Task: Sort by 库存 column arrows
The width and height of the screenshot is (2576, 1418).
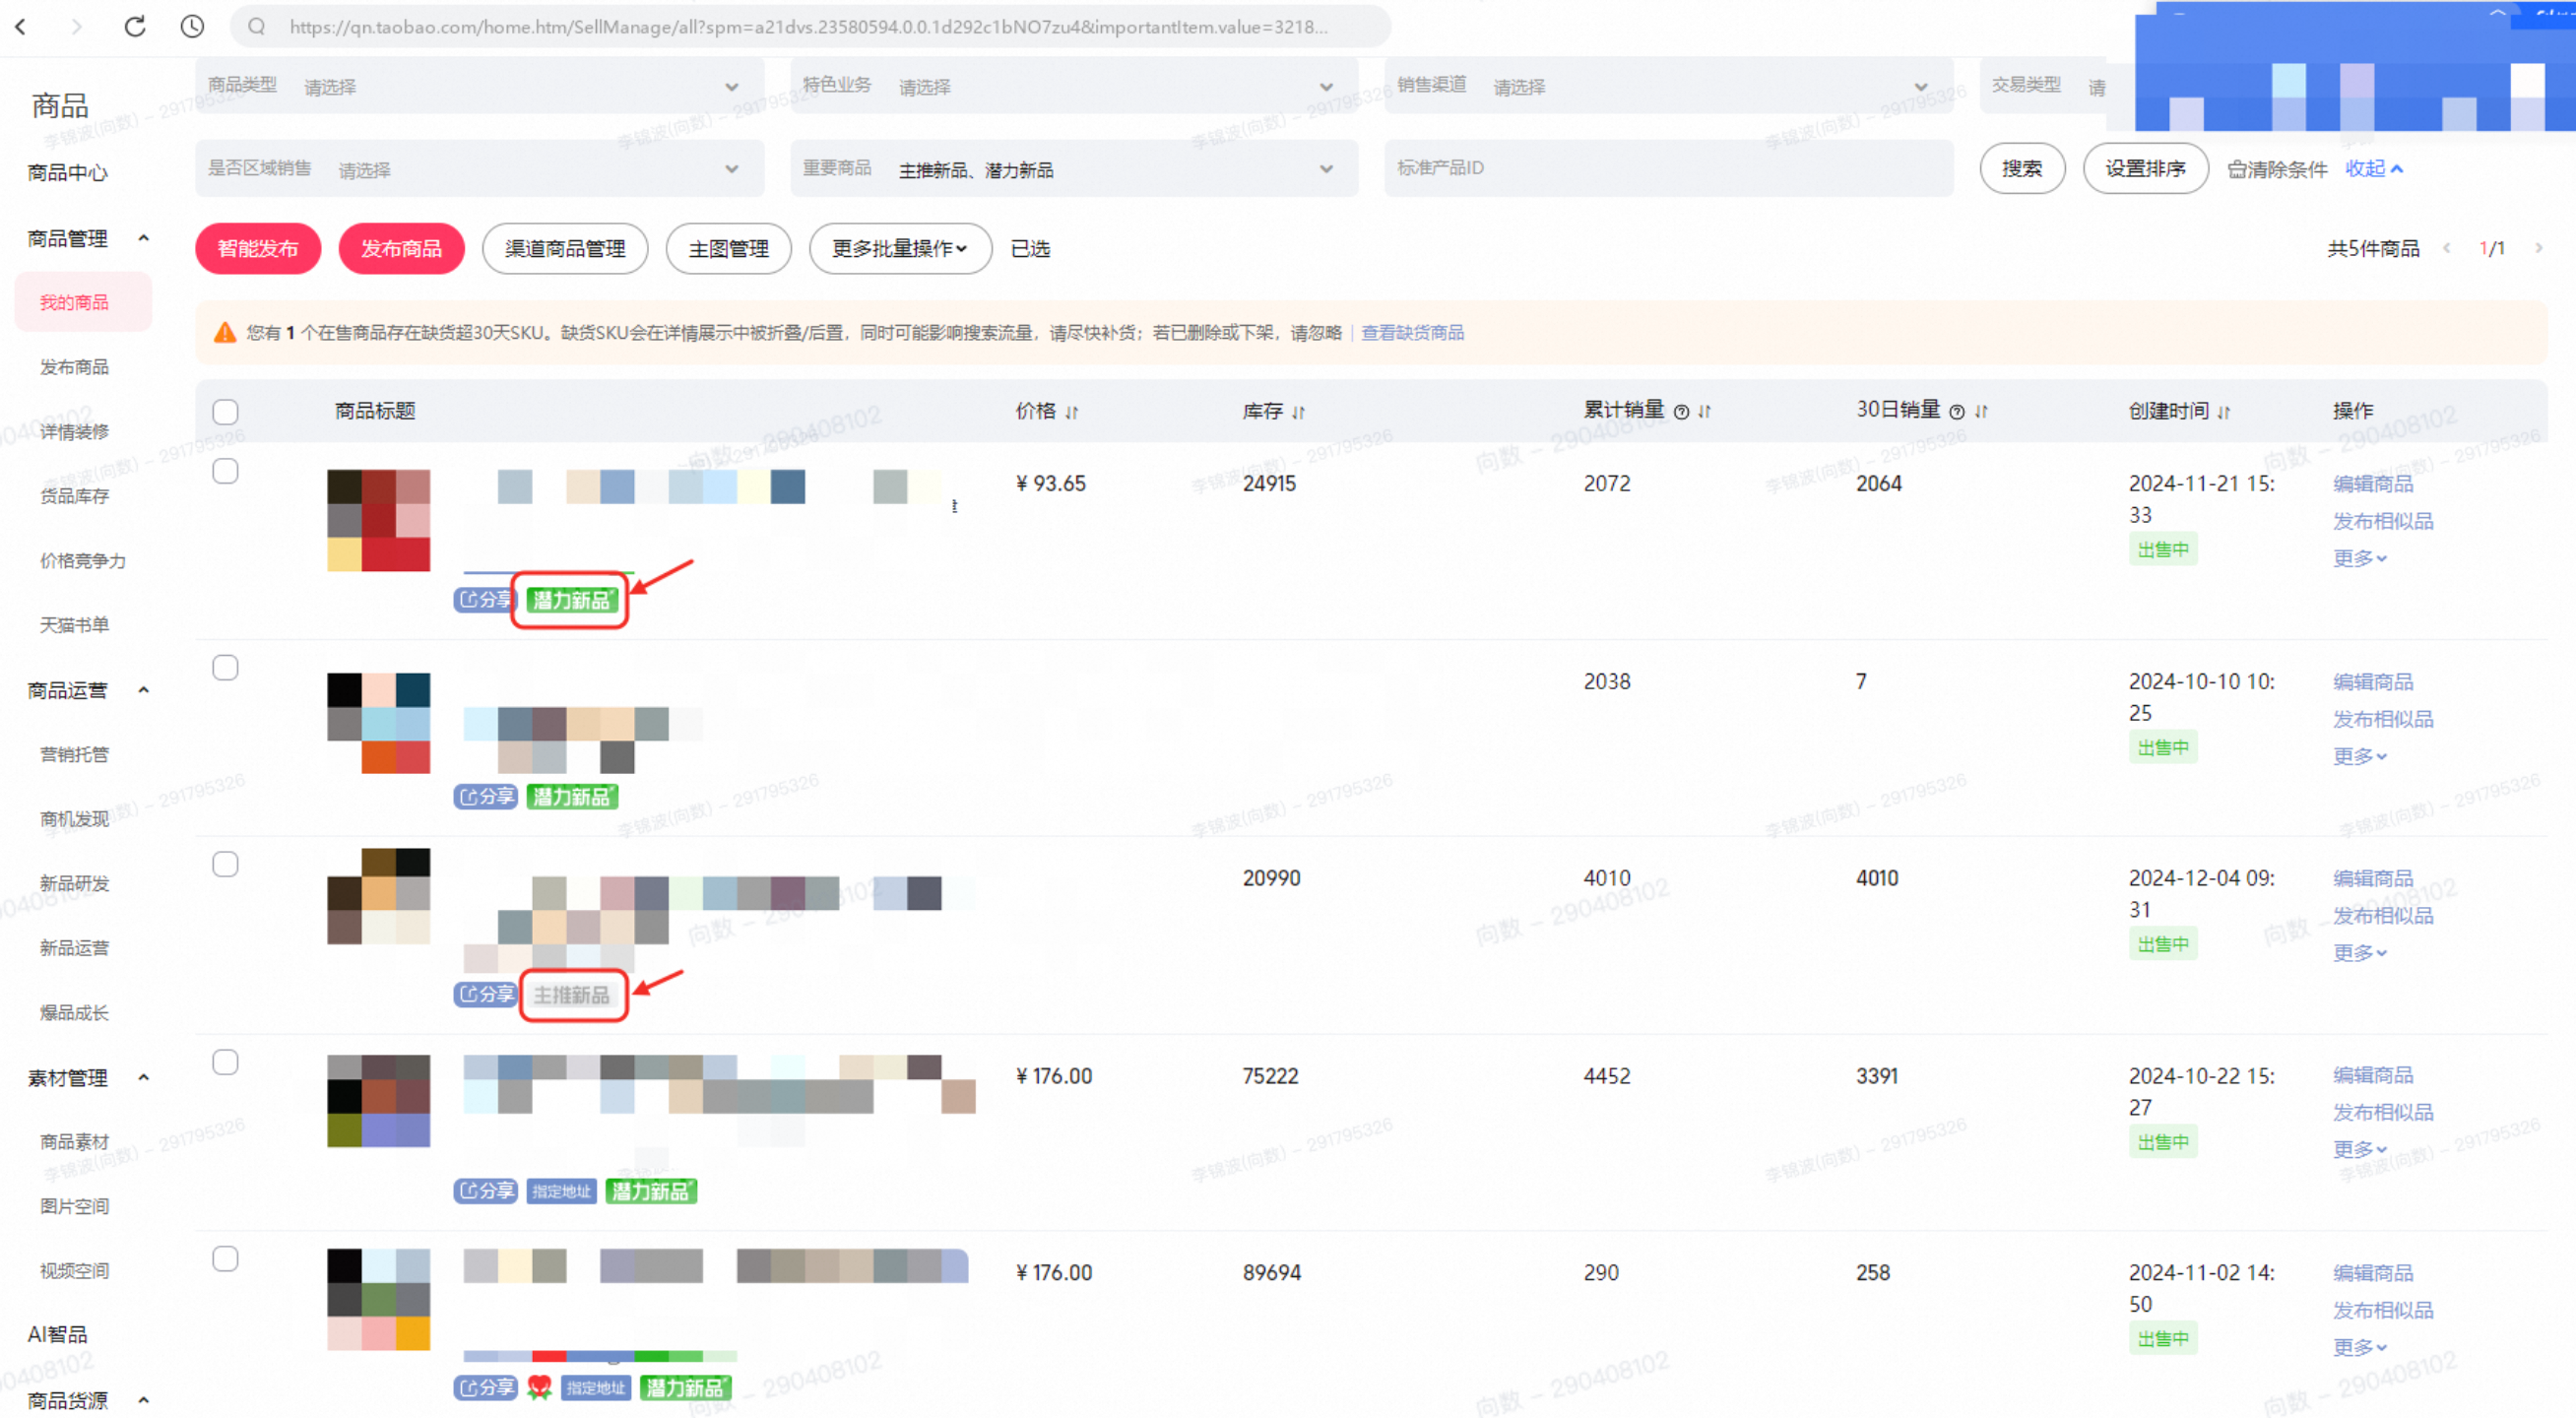Action: tap(1298, 412)
